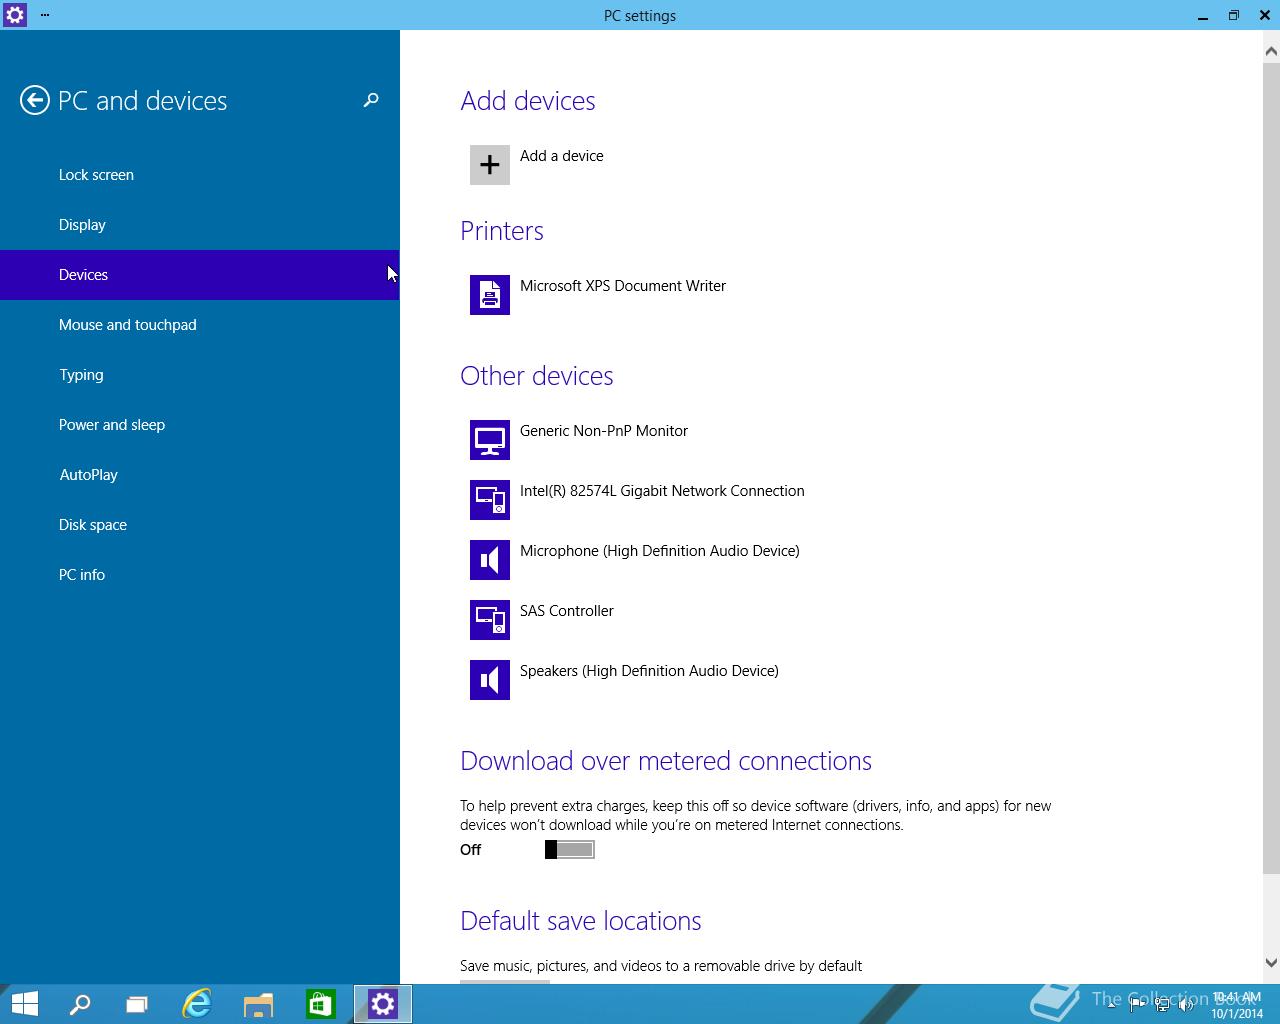Toggle Download over metered connections switch
Screen dimensions: 1280x1024
pos(570,849)
